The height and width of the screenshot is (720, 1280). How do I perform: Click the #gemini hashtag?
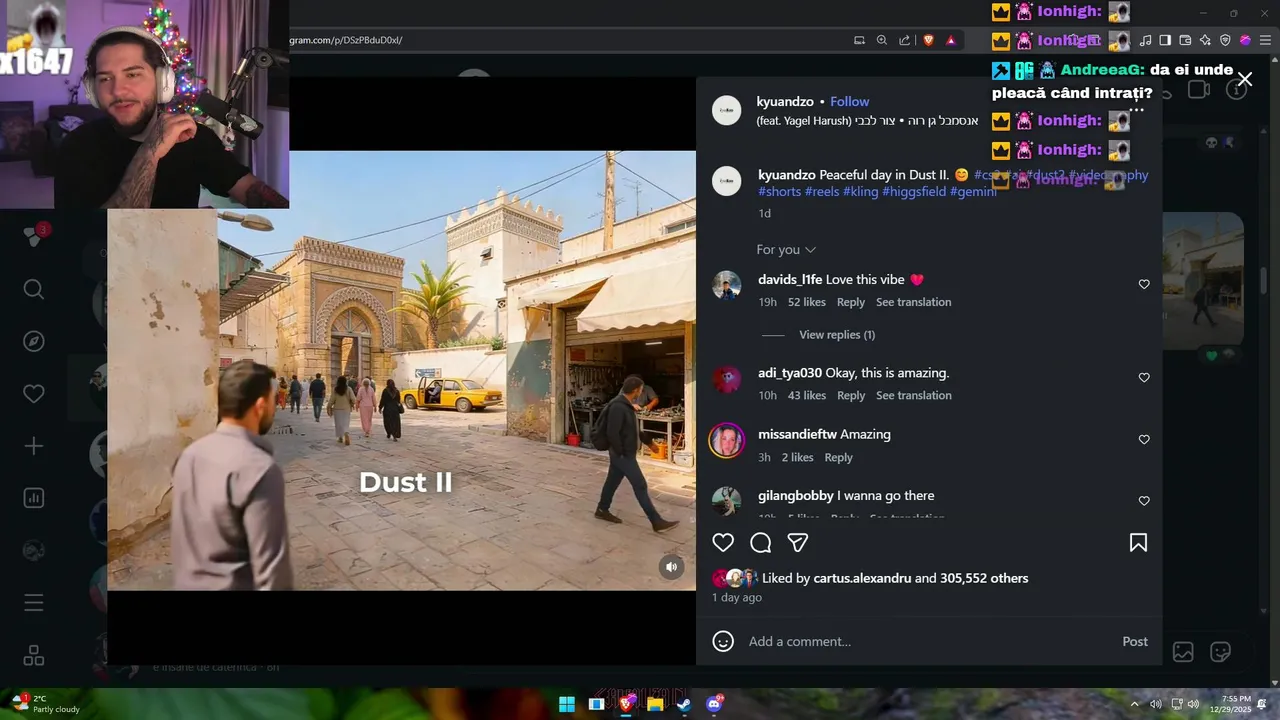pyautogui.click(x=973, y=192)
